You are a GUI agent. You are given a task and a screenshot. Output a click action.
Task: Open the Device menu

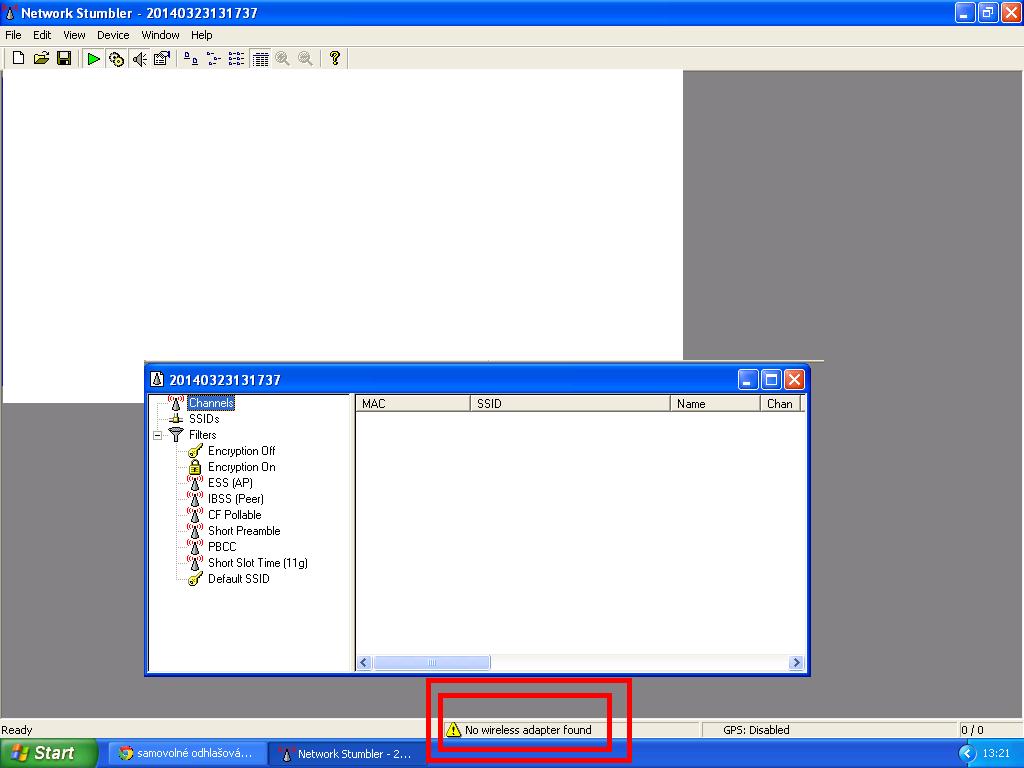(113, 35)
